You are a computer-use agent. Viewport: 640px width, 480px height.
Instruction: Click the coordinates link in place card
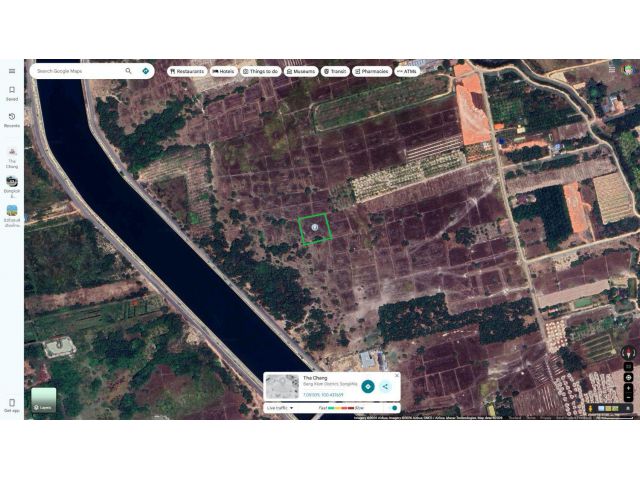[x=323, y=395]
